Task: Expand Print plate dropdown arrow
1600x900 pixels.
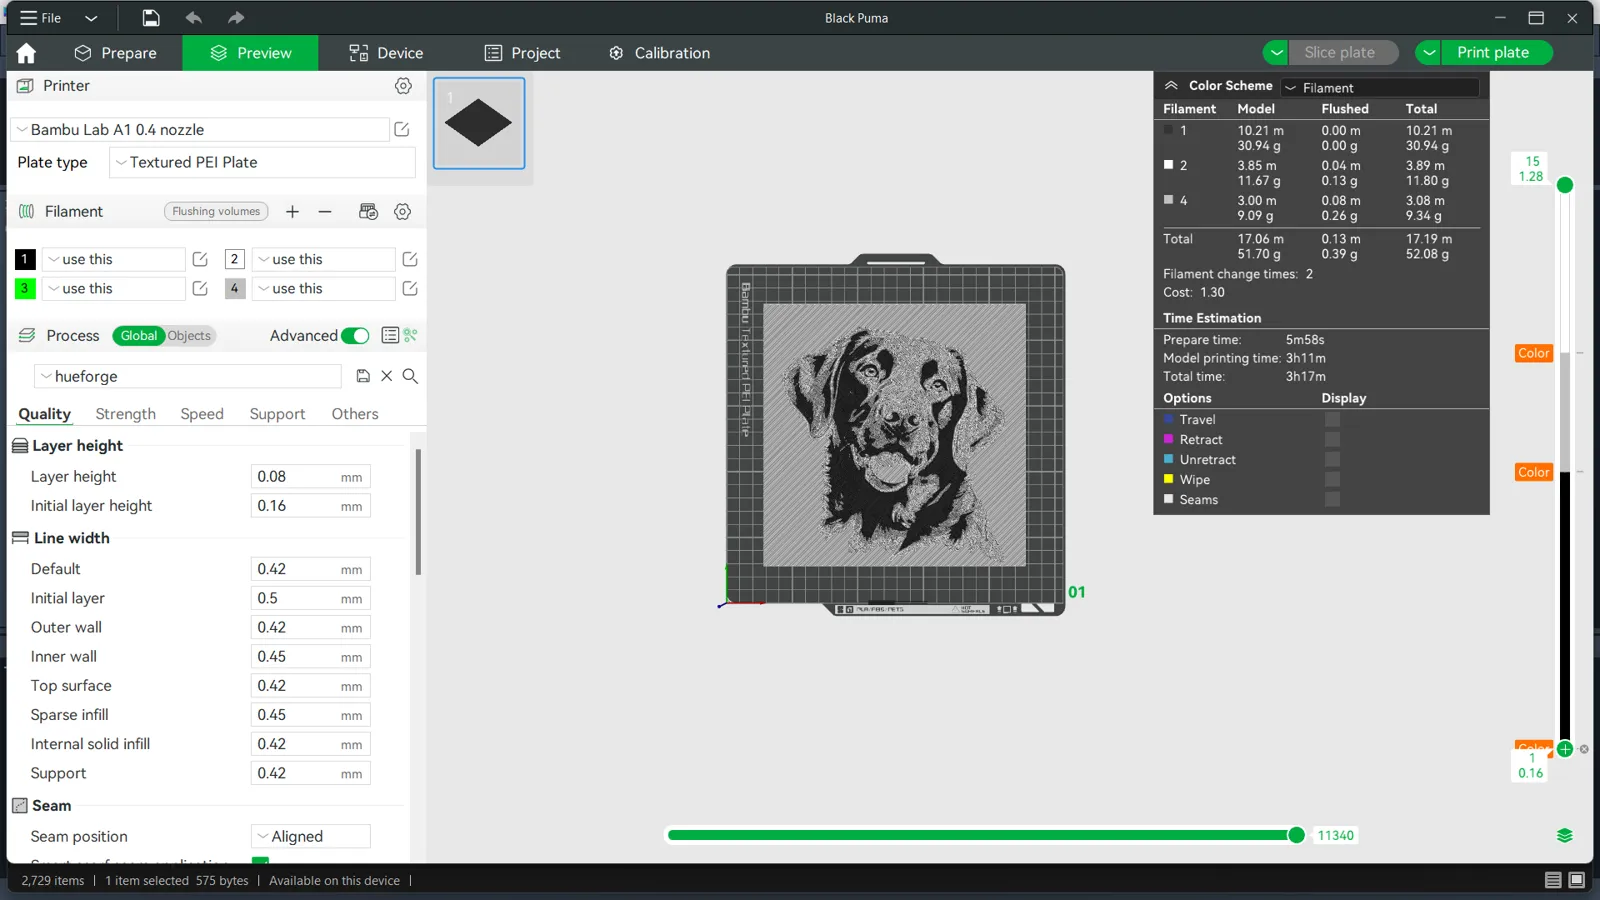Action: click(x=1428, y=52)
